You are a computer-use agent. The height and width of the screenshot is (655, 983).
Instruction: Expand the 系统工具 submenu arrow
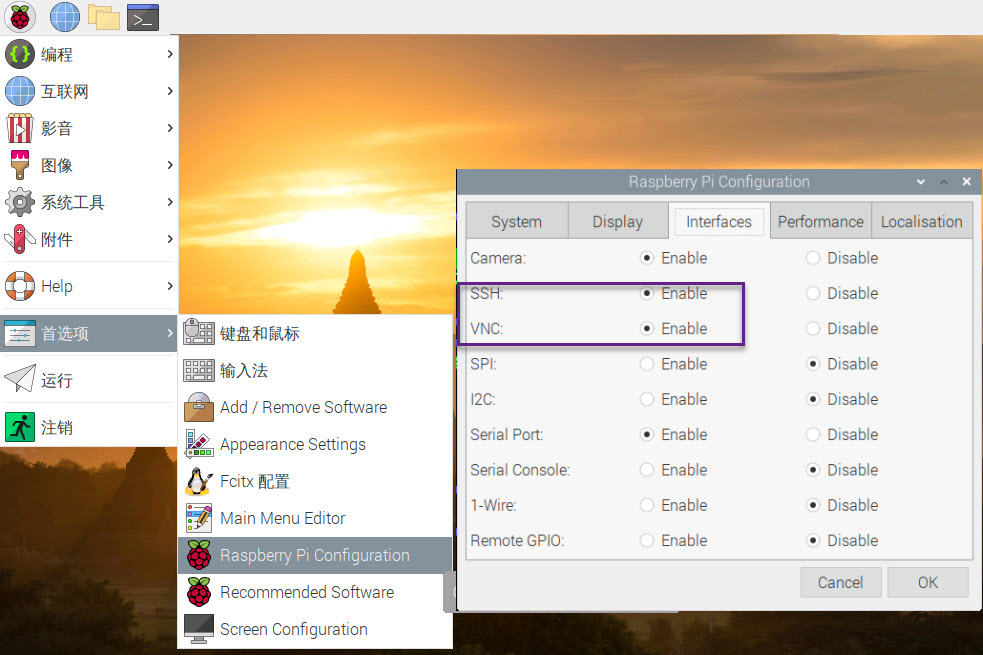tap(170, 202)
